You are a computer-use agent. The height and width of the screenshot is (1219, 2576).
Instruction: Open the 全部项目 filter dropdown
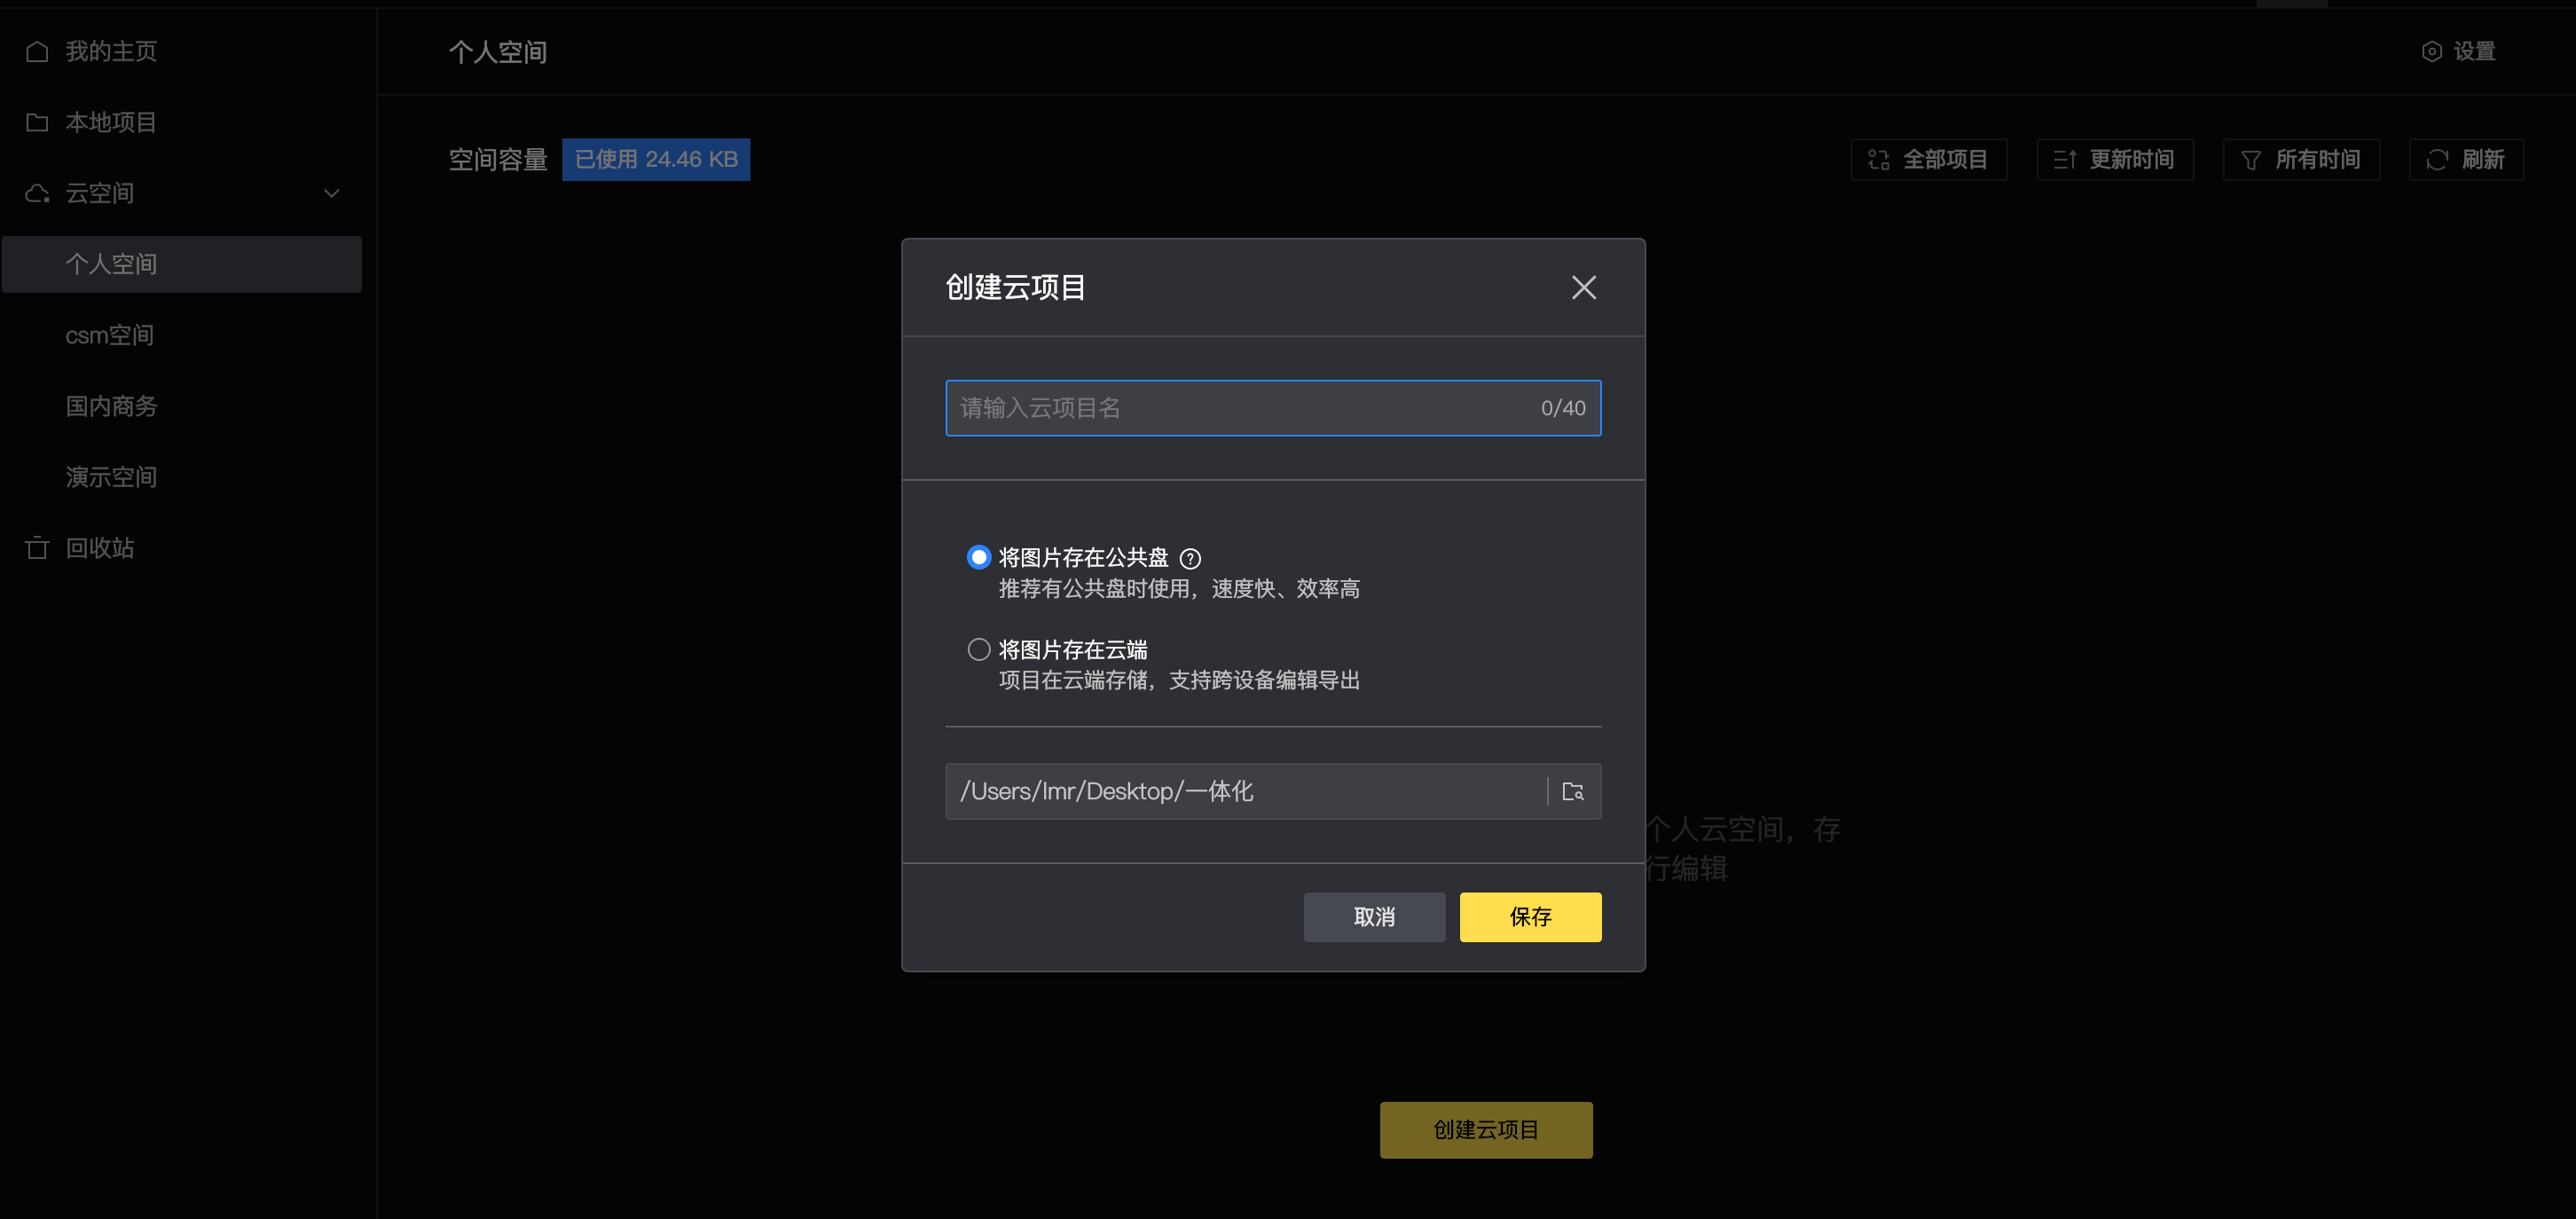[x=1928, y=160]
